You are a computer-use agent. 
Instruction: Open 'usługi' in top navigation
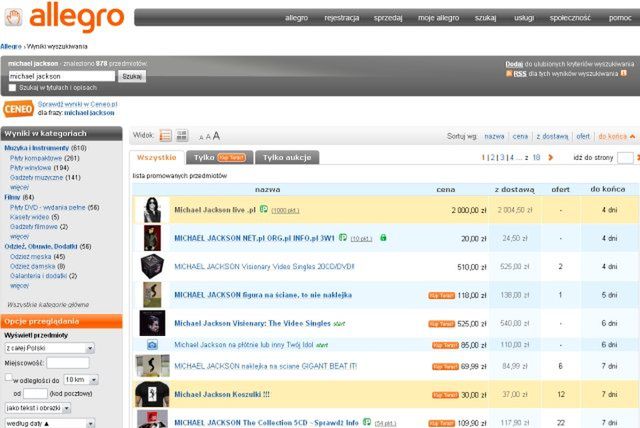coord(524,18)
